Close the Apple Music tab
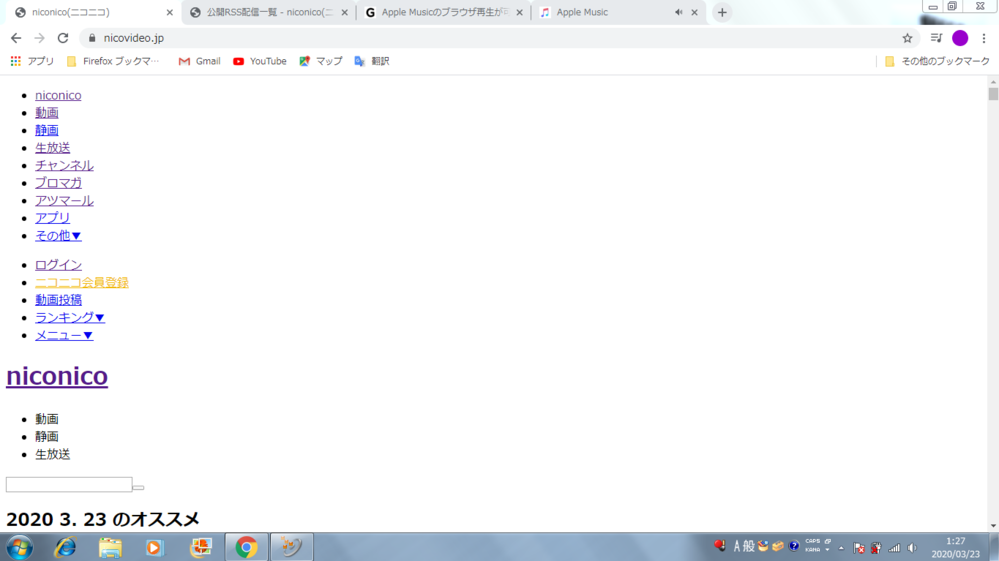Screen dimensions: 999x561 point(694,12)
